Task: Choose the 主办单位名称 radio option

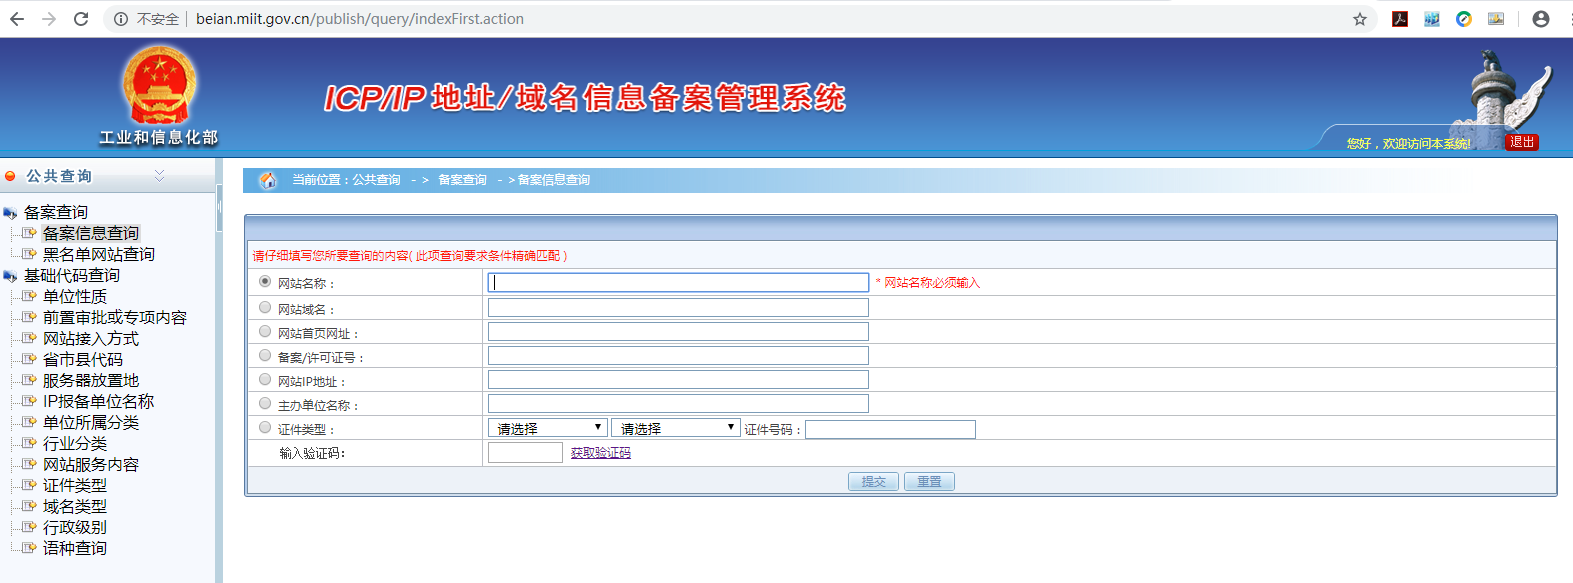Action: [x=265, y=404]
